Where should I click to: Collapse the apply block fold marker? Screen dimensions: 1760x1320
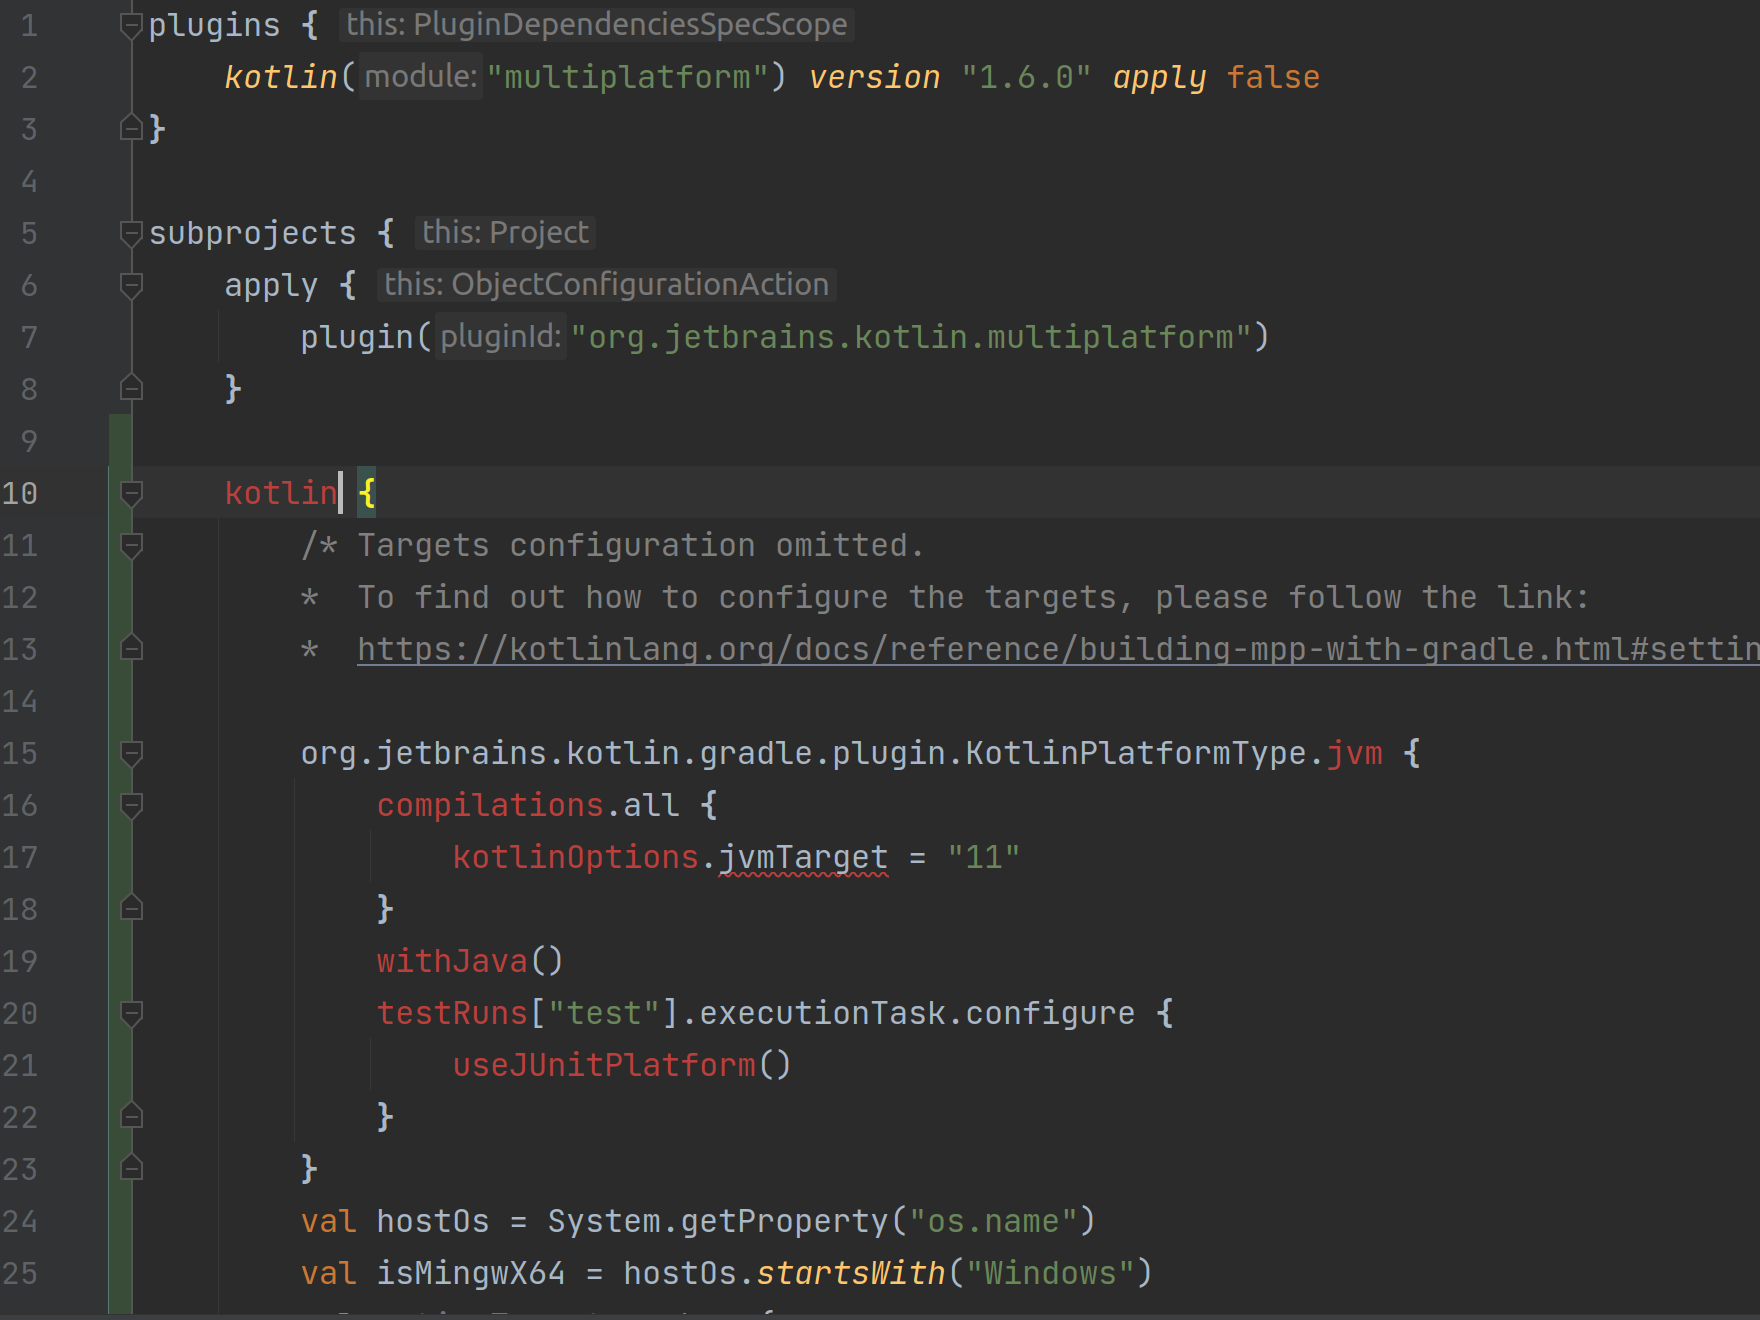[x=130, y=285]
